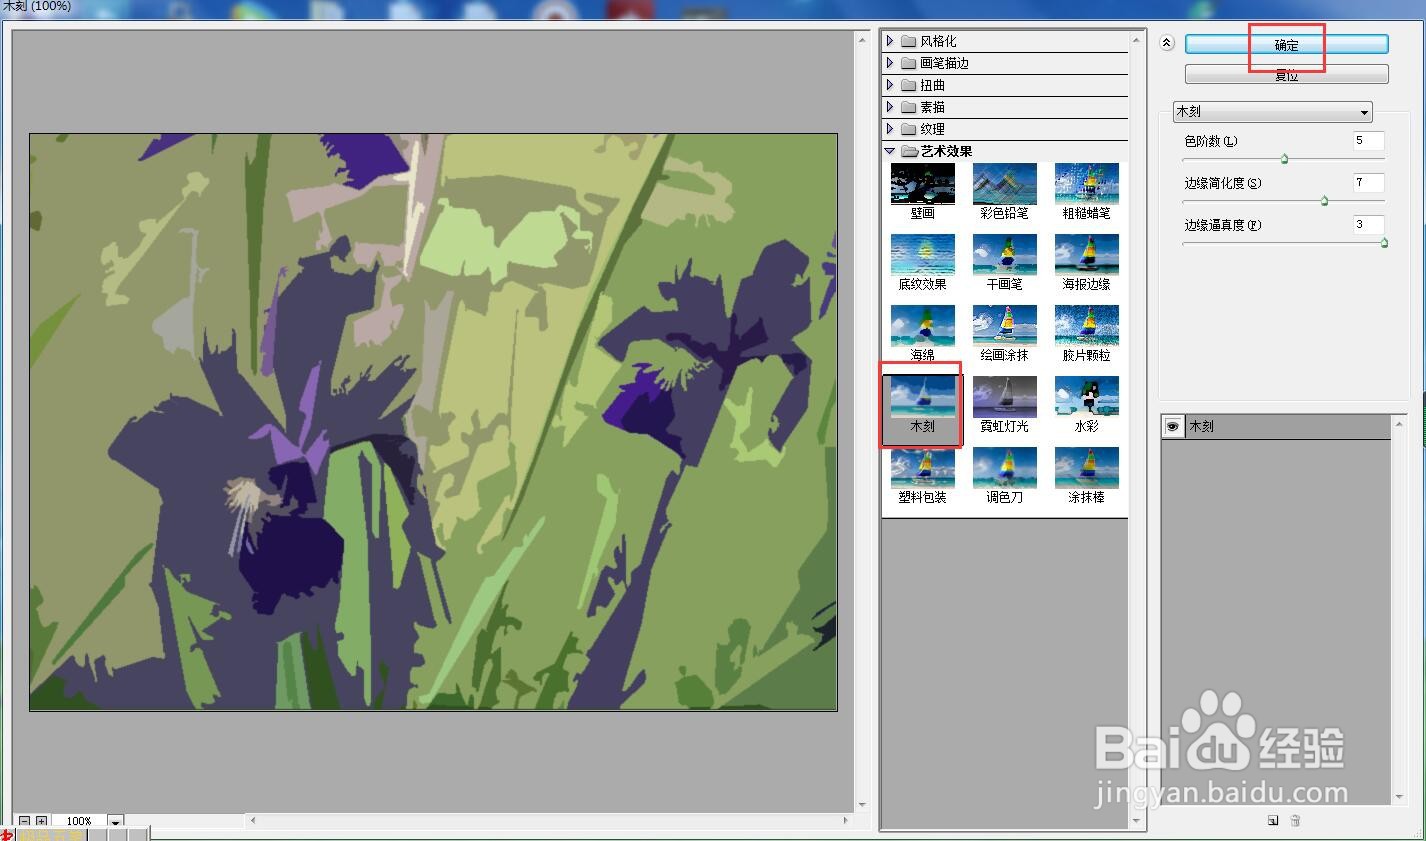Select the 干画笔 filter thumbnail

[x=1004, y=255]
